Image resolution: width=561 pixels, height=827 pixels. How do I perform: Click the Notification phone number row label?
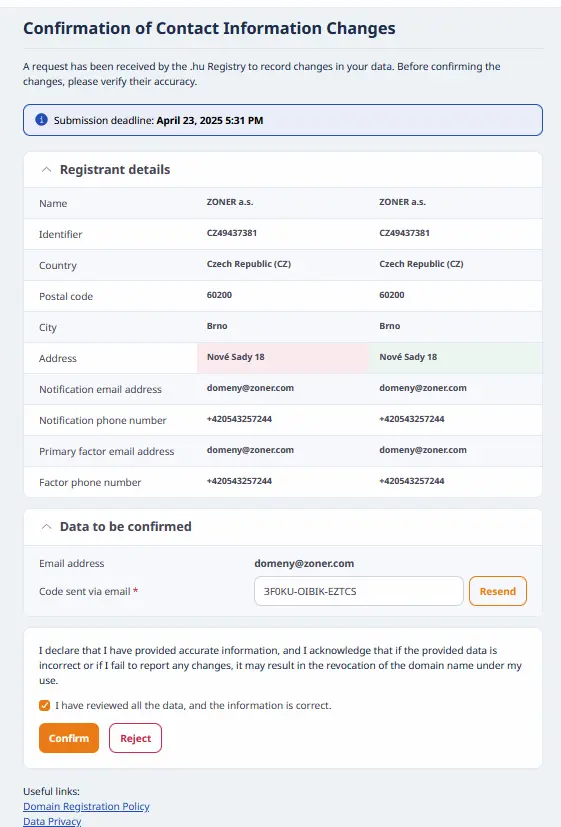103,420
